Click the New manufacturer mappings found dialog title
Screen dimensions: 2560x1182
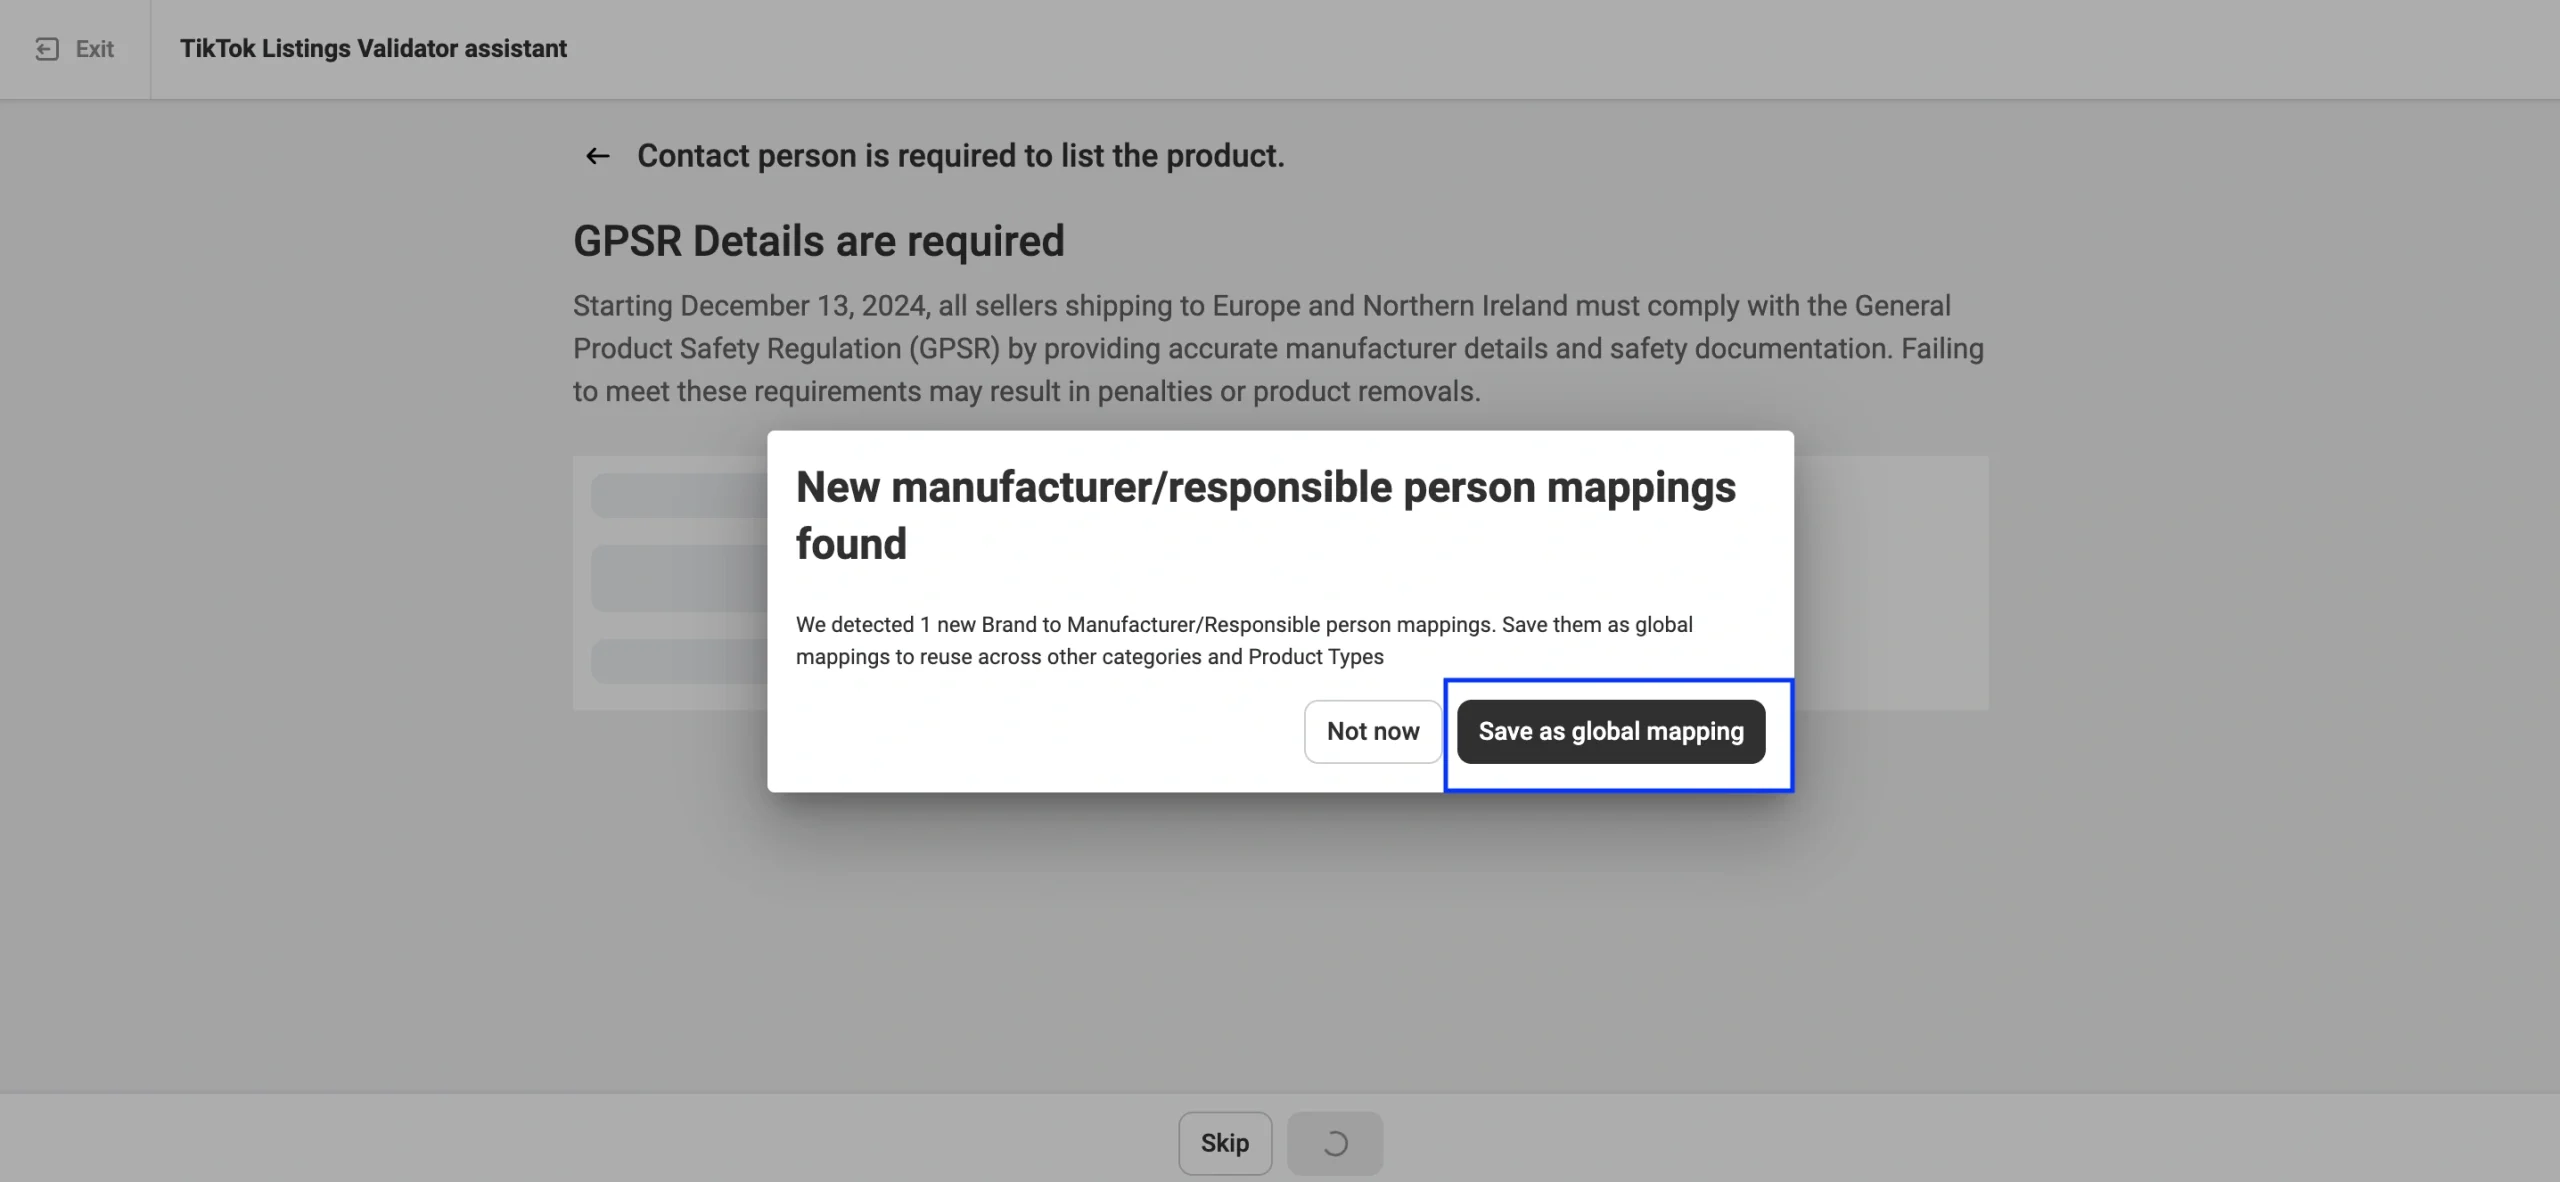[1265, 487]
